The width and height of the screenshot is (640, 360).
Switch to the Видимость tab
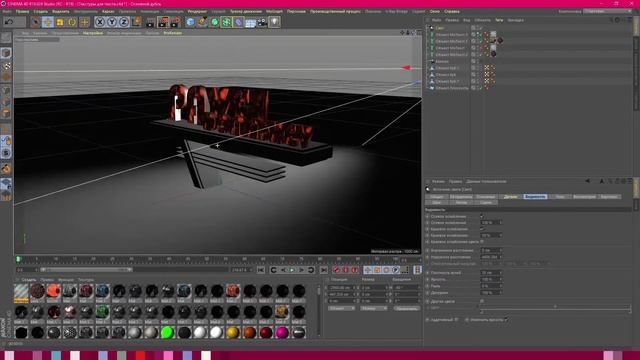[535, 197]
